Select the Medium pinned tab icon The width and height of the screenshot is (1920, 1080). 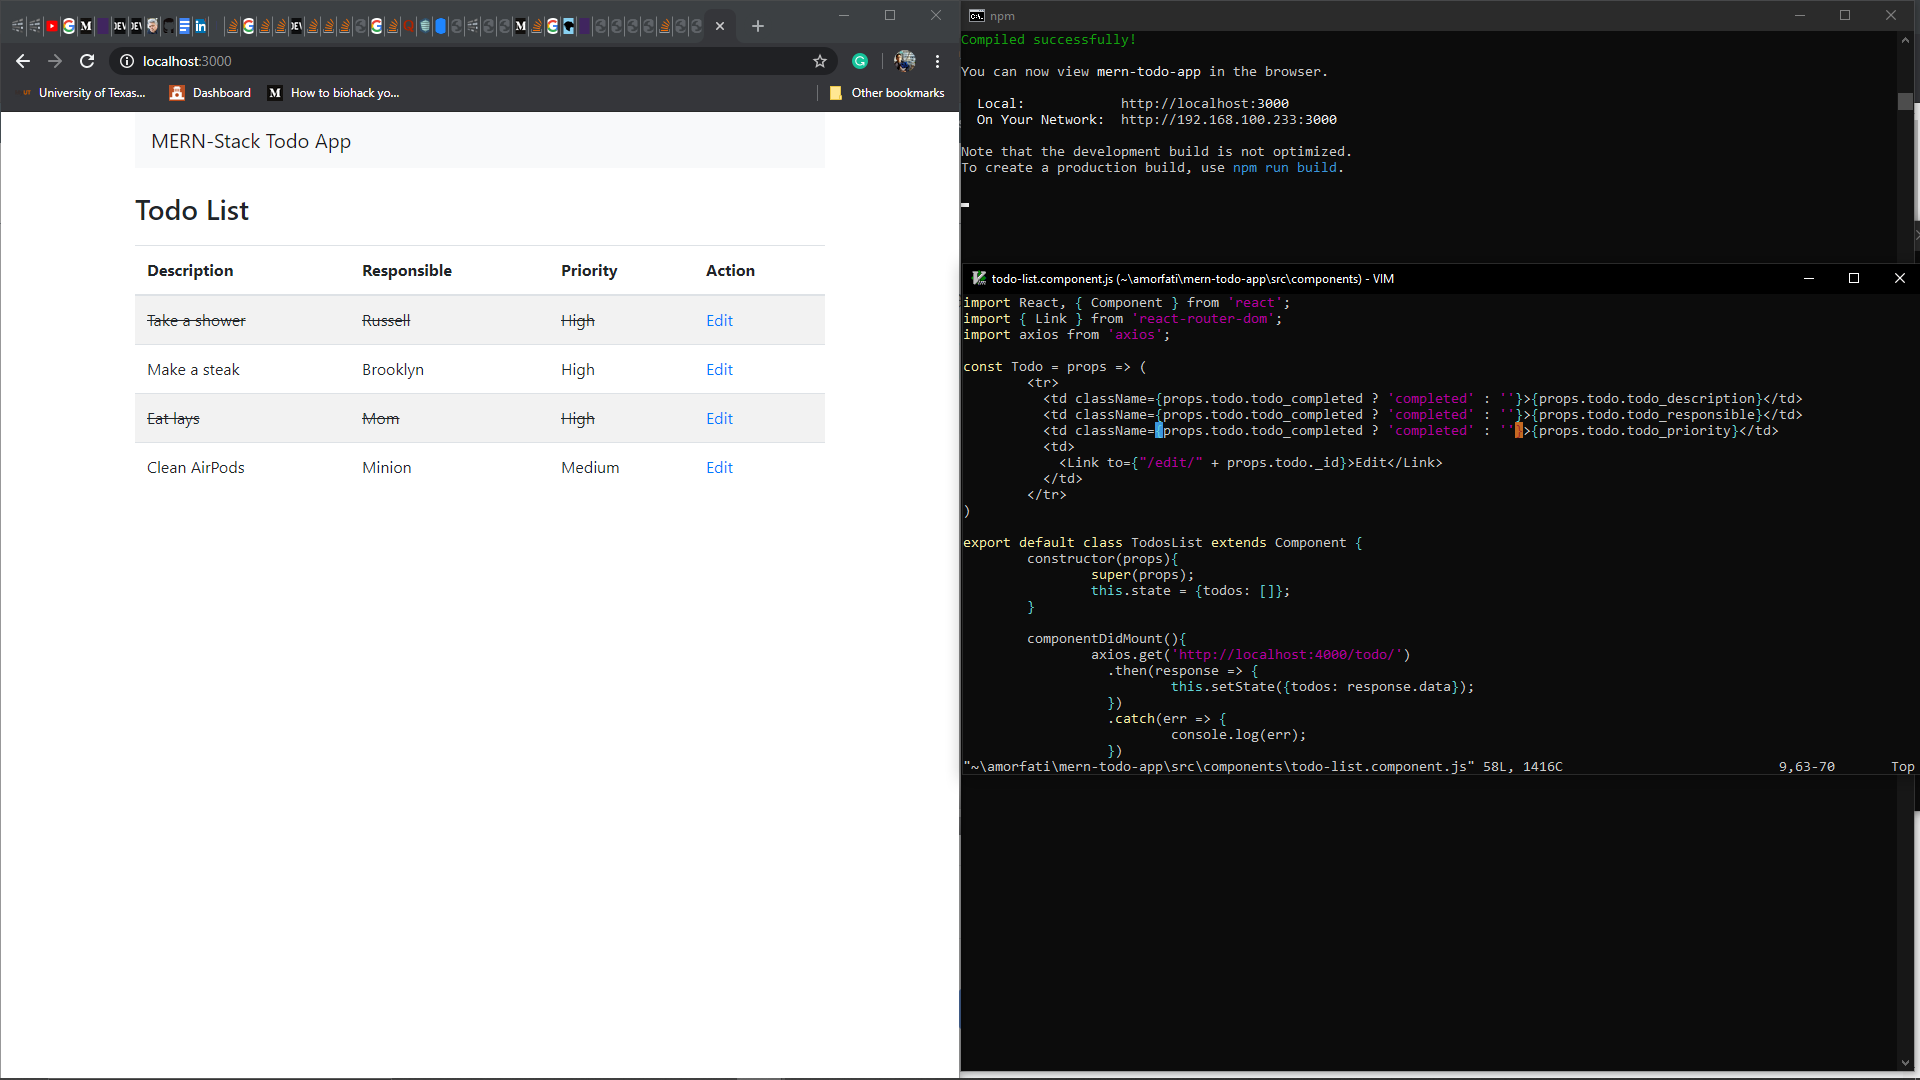pyautogui.click(x=86, y=27)
